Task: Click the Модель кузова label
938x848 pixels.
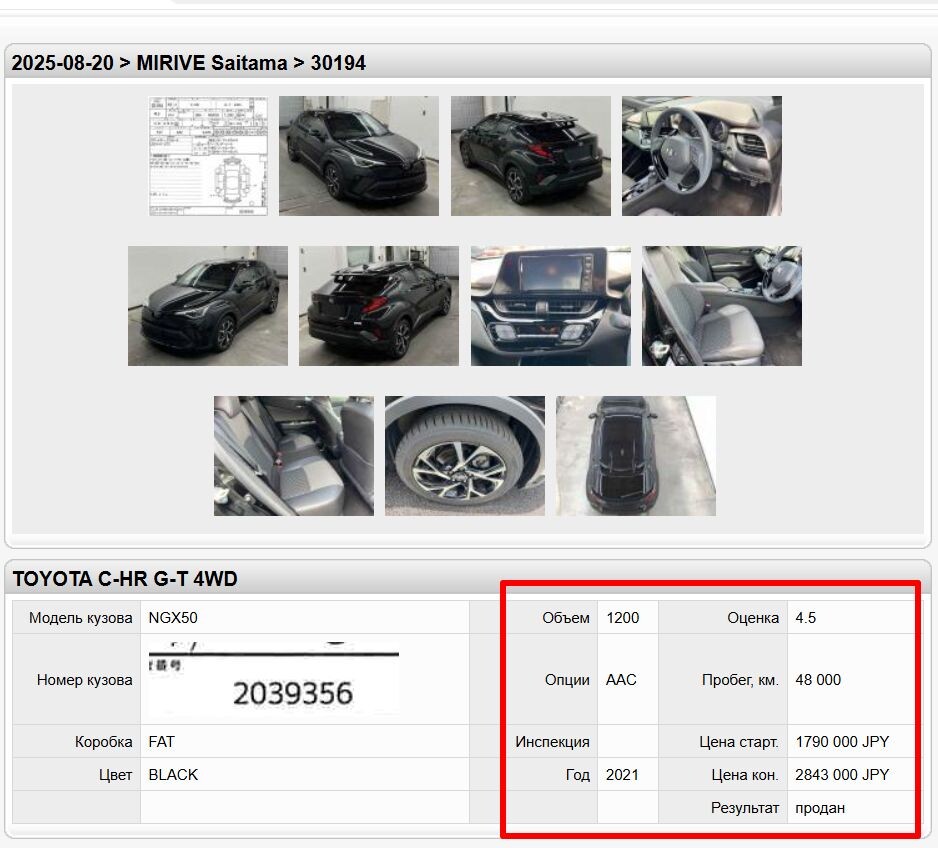Action: (x=81, y=618)
